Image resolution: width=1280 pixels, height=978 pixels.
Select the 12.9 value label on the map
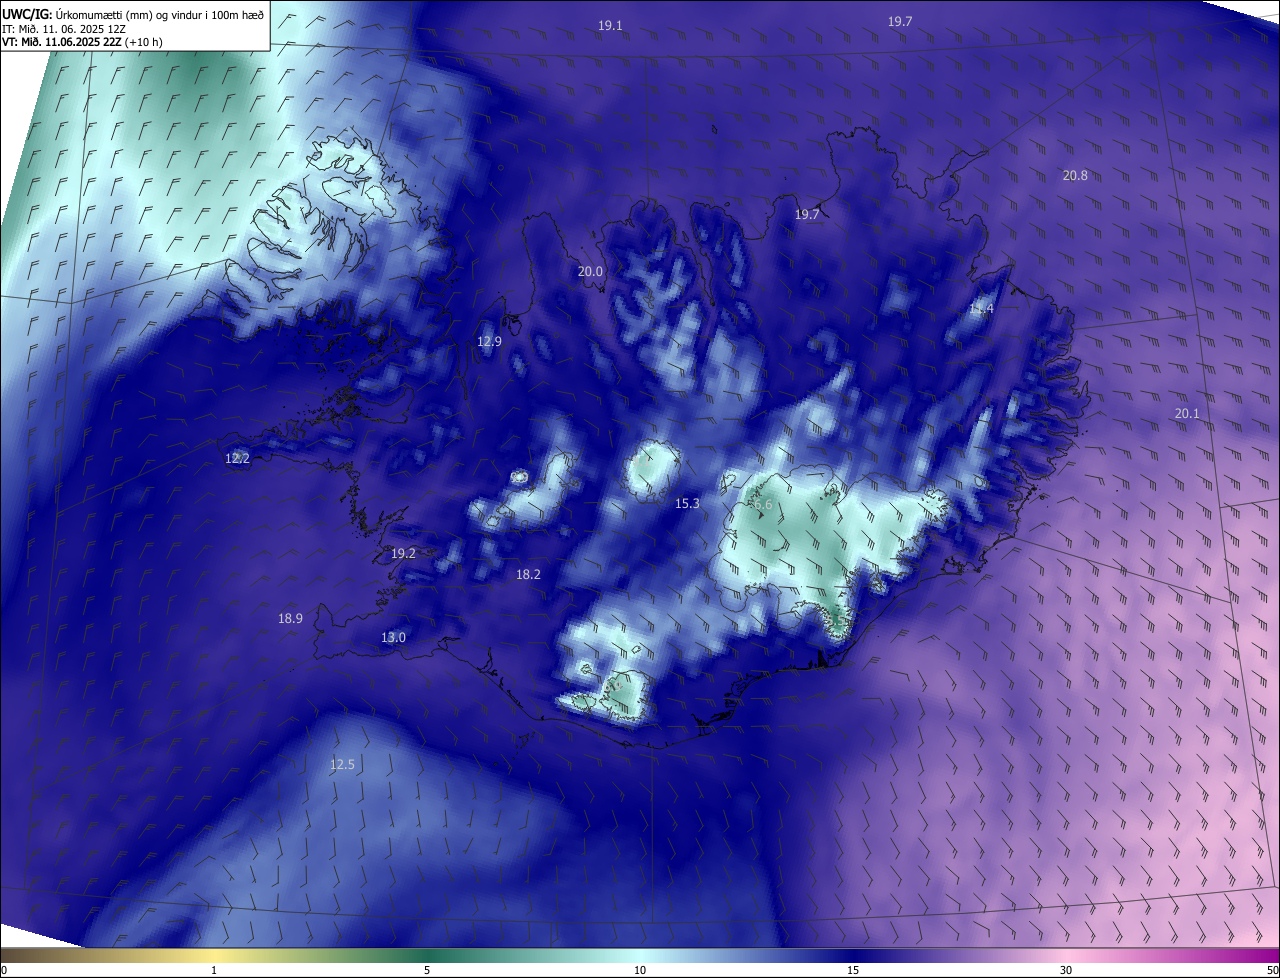click(489, 342)
